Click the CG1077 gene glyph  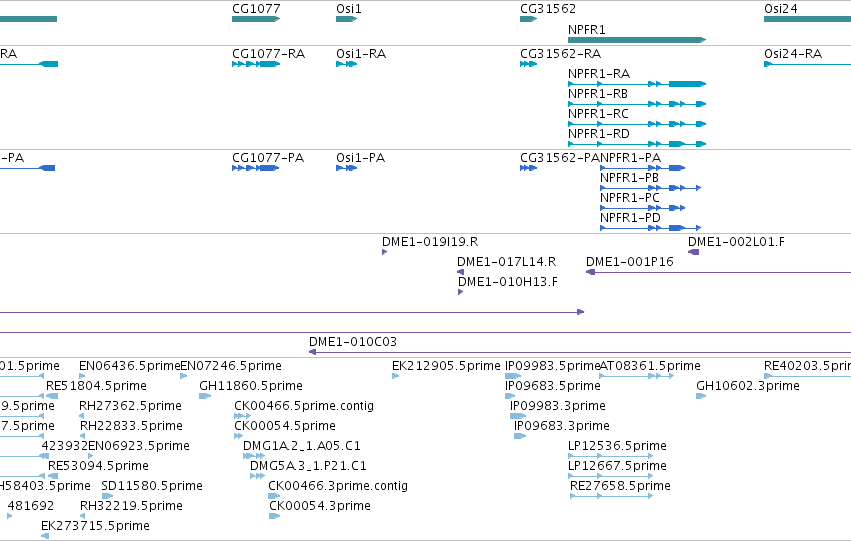256,19
